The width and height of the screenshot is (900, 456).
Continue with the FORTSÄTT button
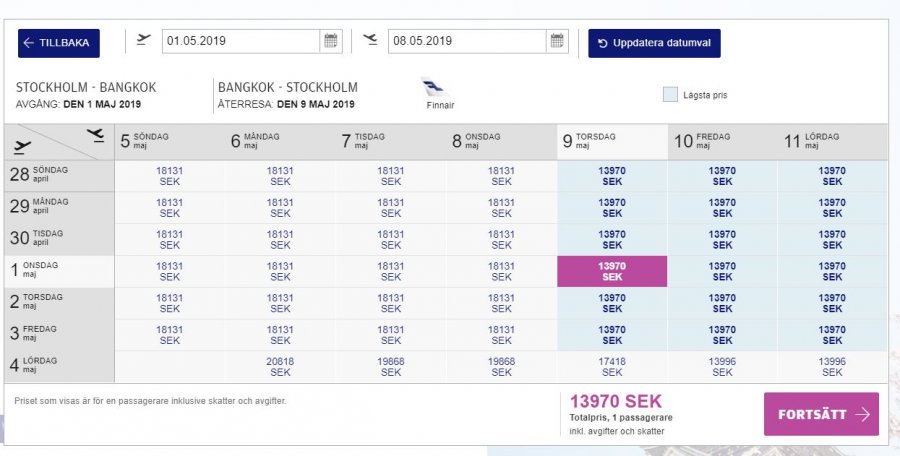click(x=821, y=414)
